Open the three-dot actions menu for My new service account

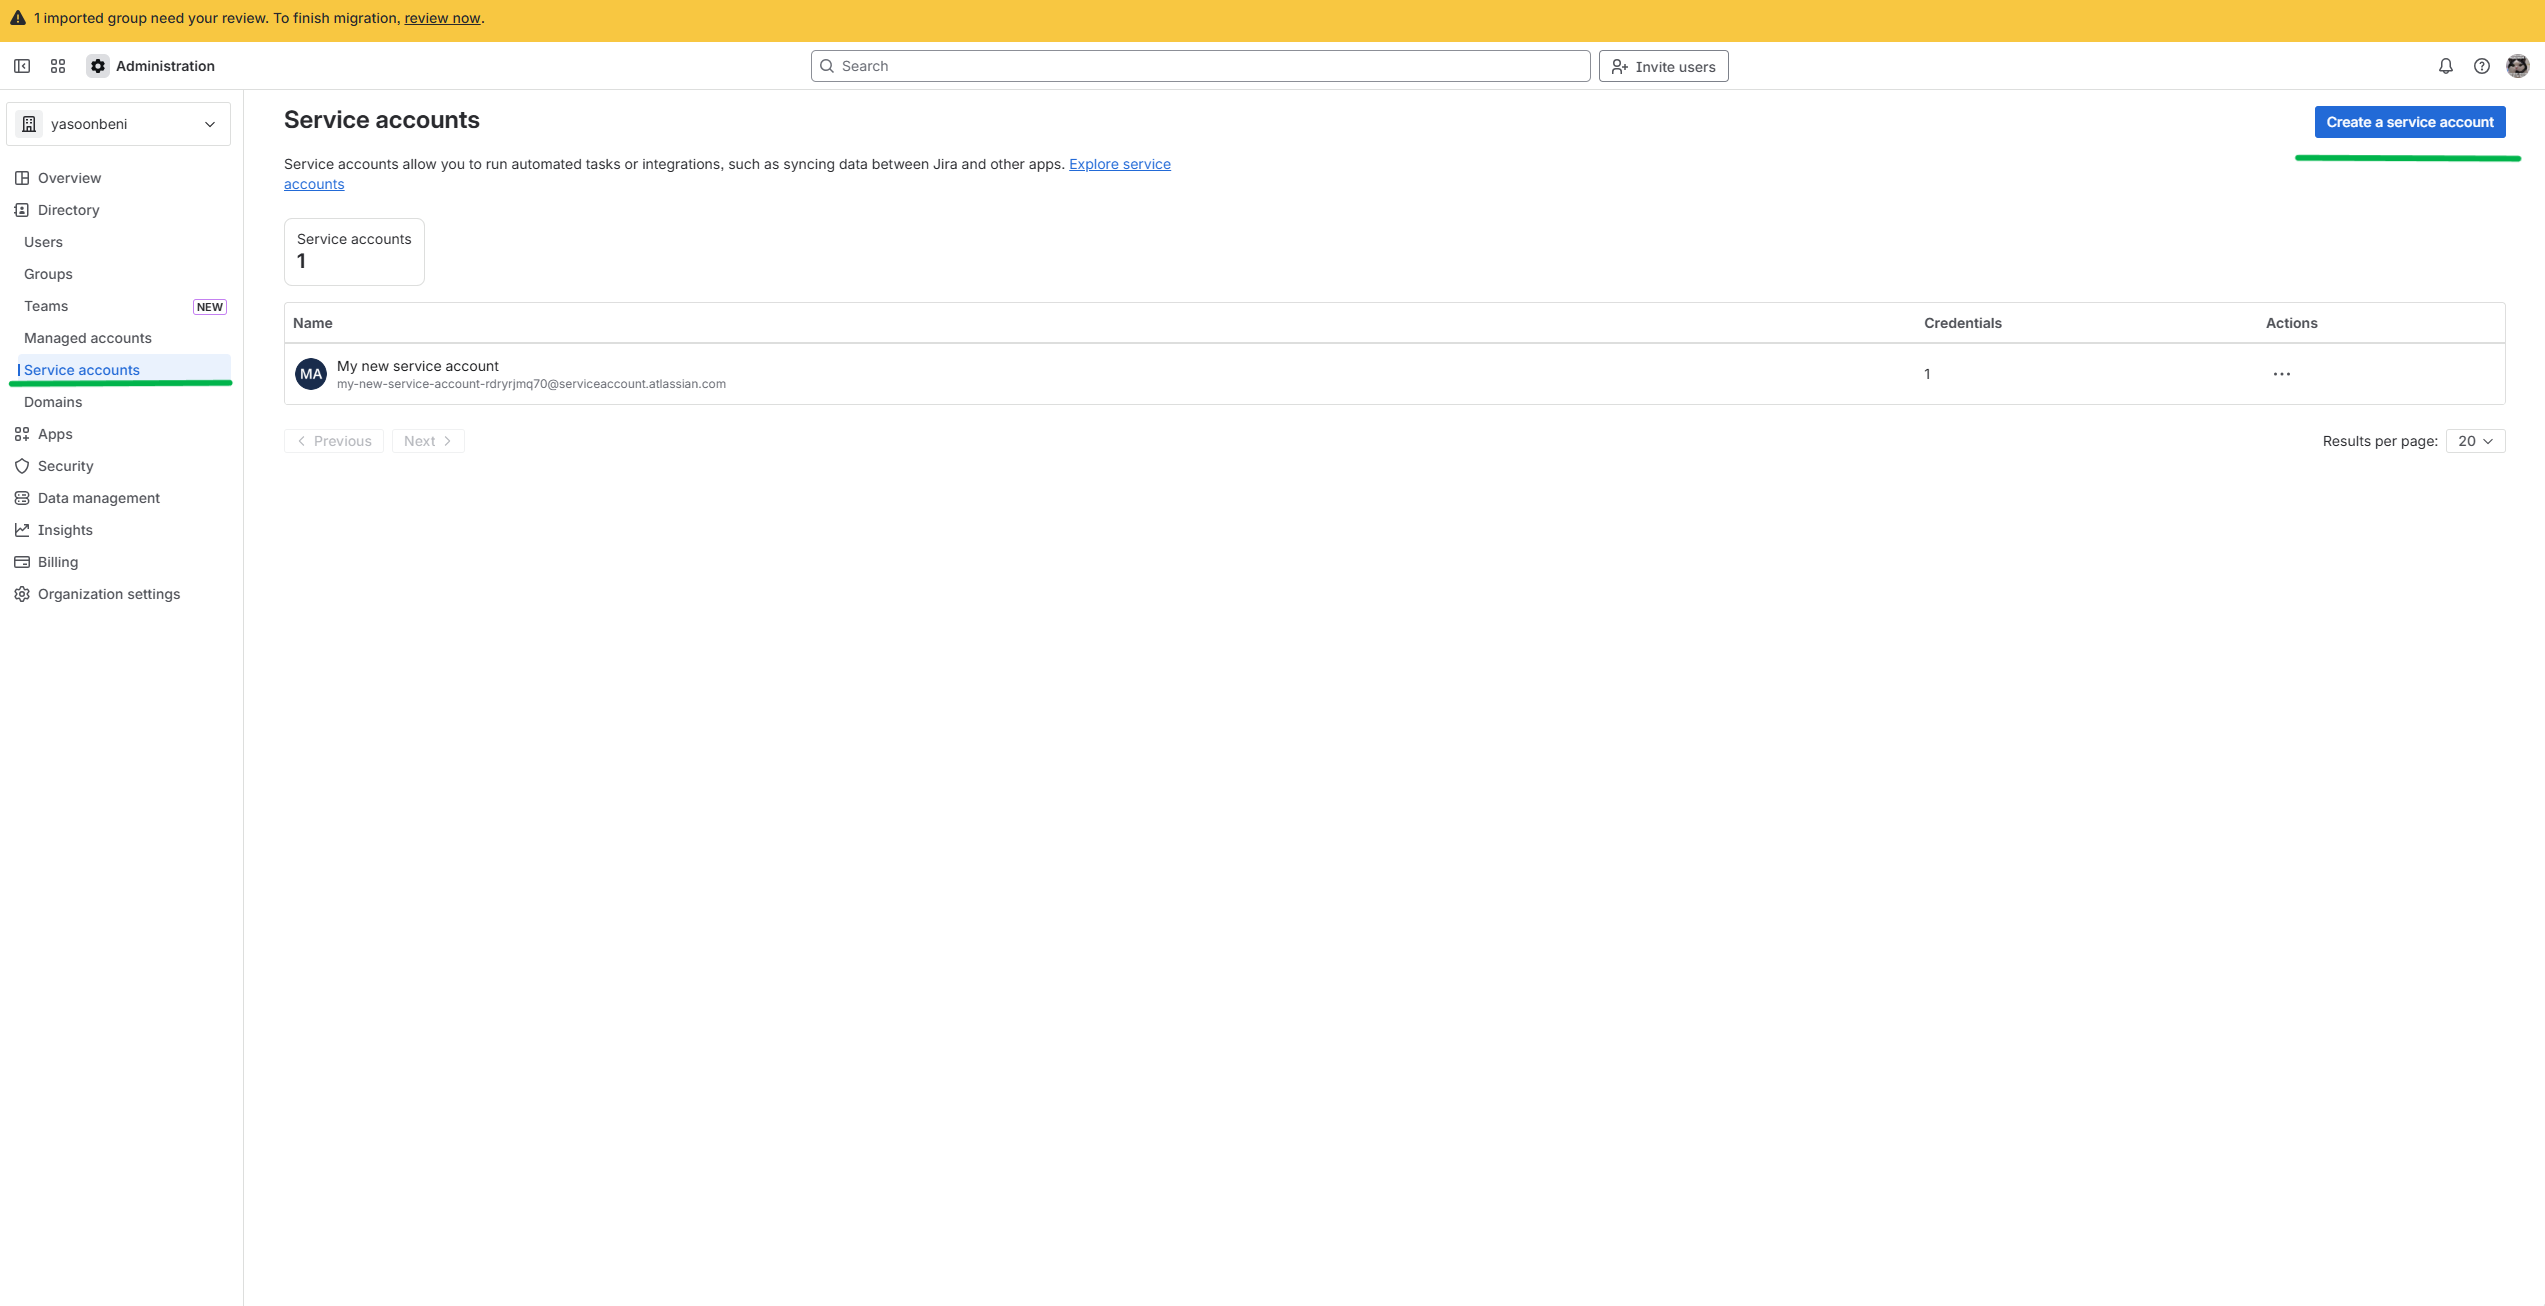click(2281, 374)
